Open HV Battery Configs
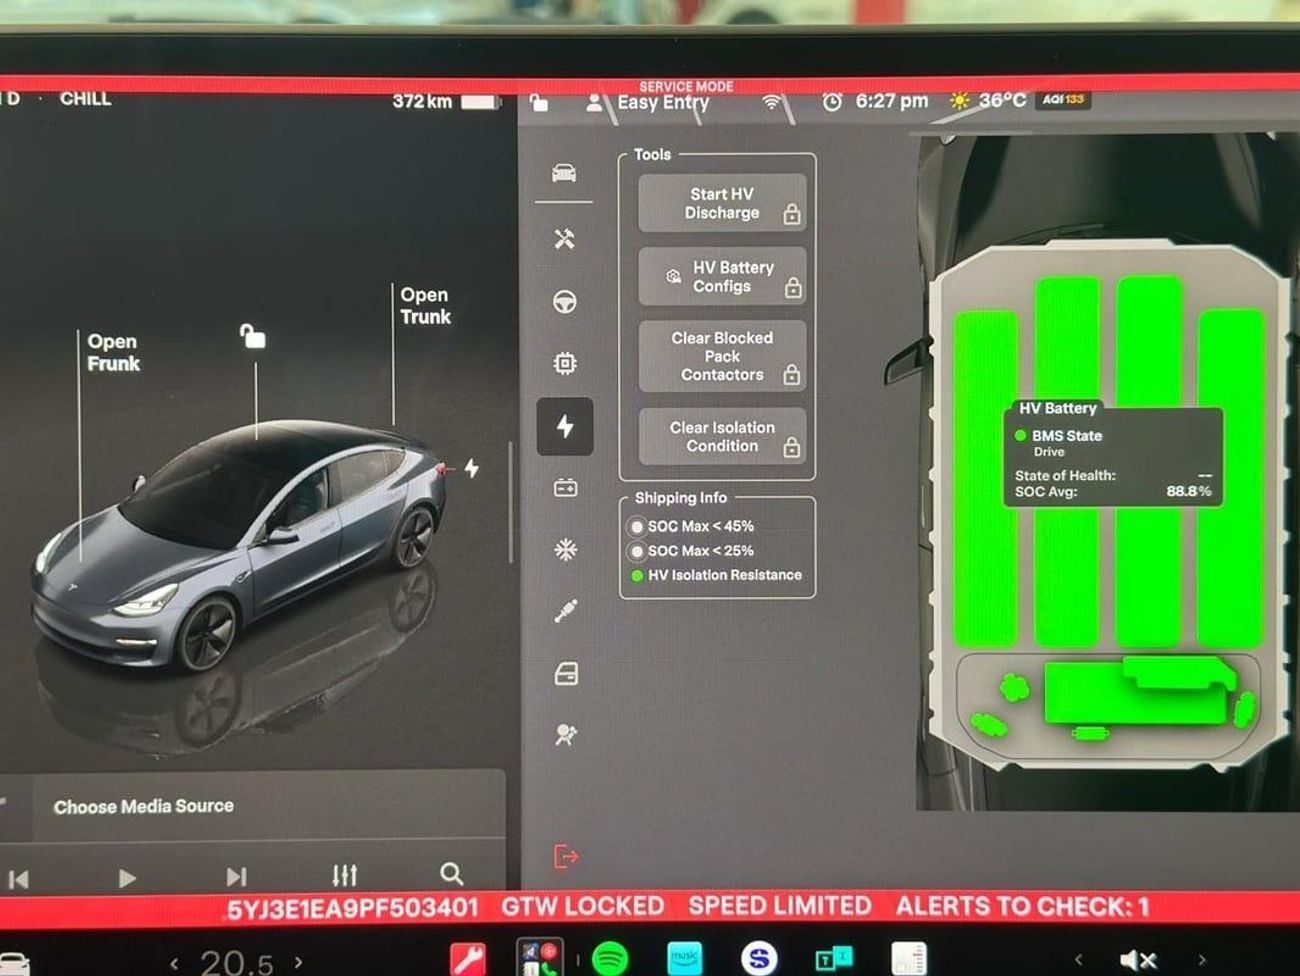The width and height of the screenshot is (1300, 976). [722, 277]
